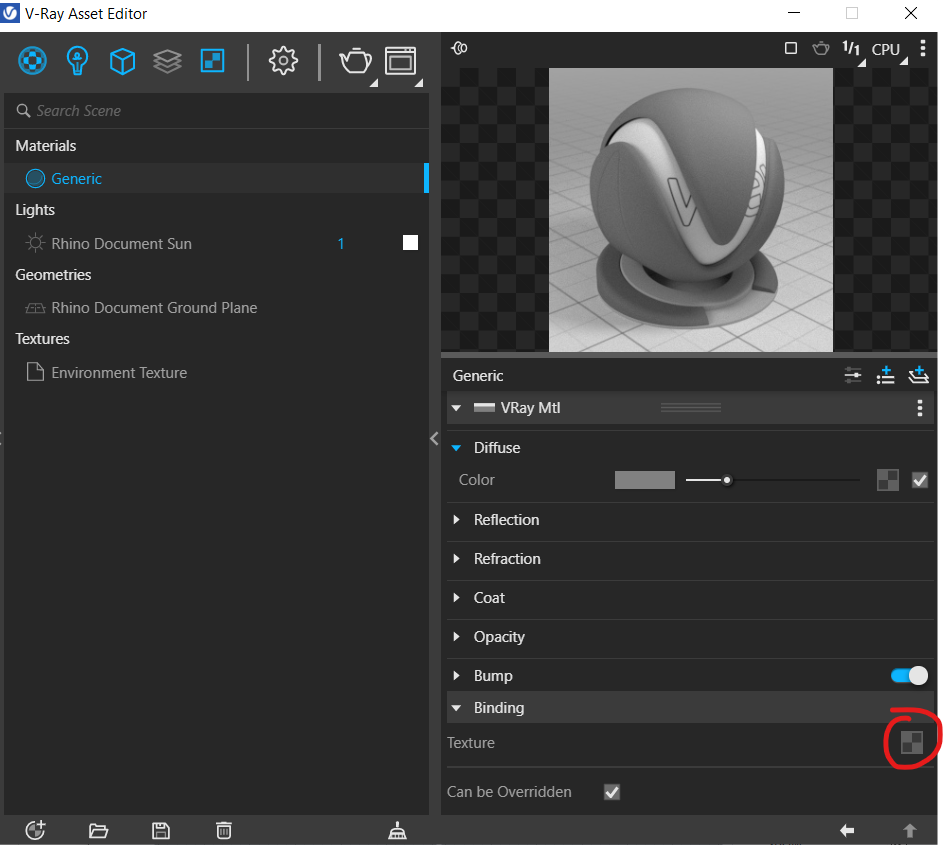
Task: Collapse the Binding section
Action: click(x=456, y=708)
